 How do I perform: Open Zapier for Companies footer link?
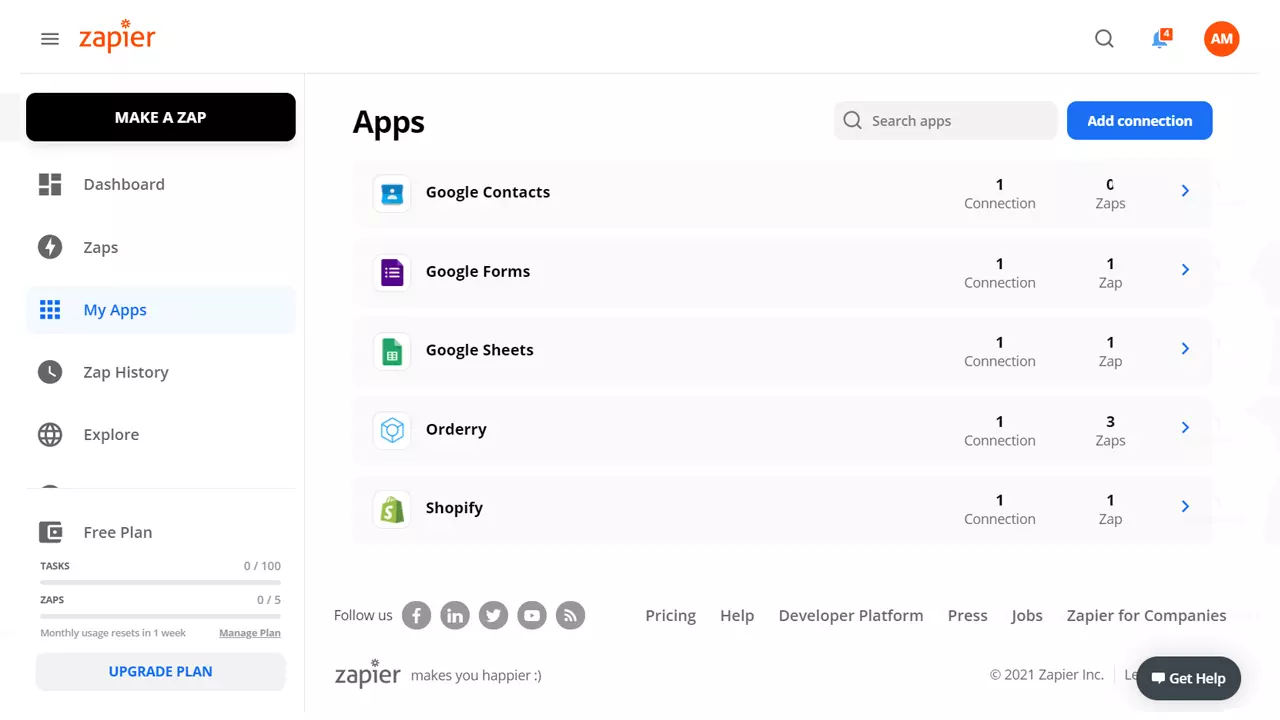pyautogui.click(x=1146, y=616)
